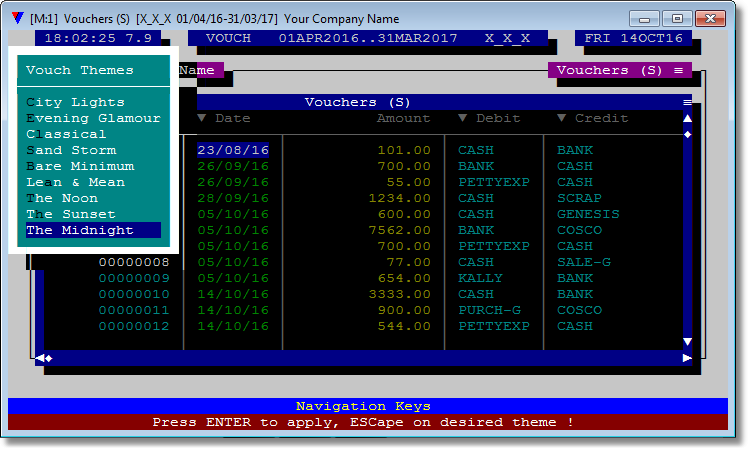Select voucher number 00000009
The height and width of the screenshot is (450, 748).
[x=134, y=278]
